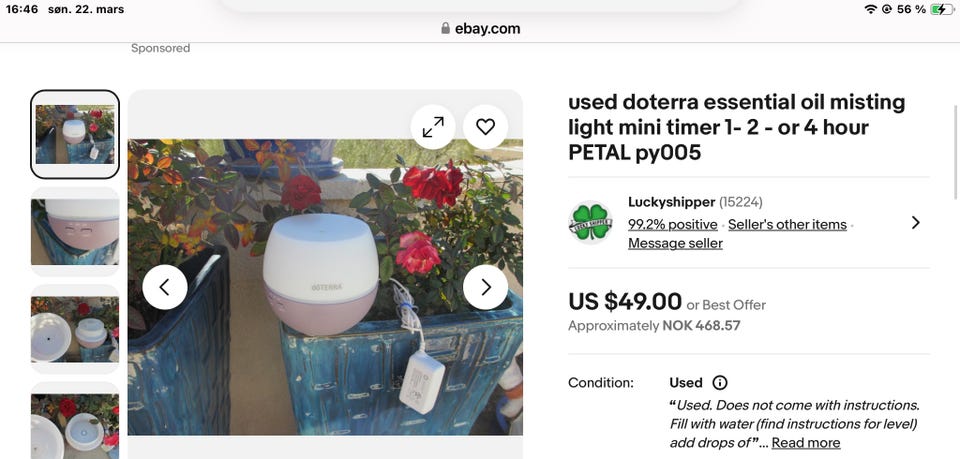This screenshot has height=459, width=960.
Task: Click the condition info icon
Action: [720, 383]
